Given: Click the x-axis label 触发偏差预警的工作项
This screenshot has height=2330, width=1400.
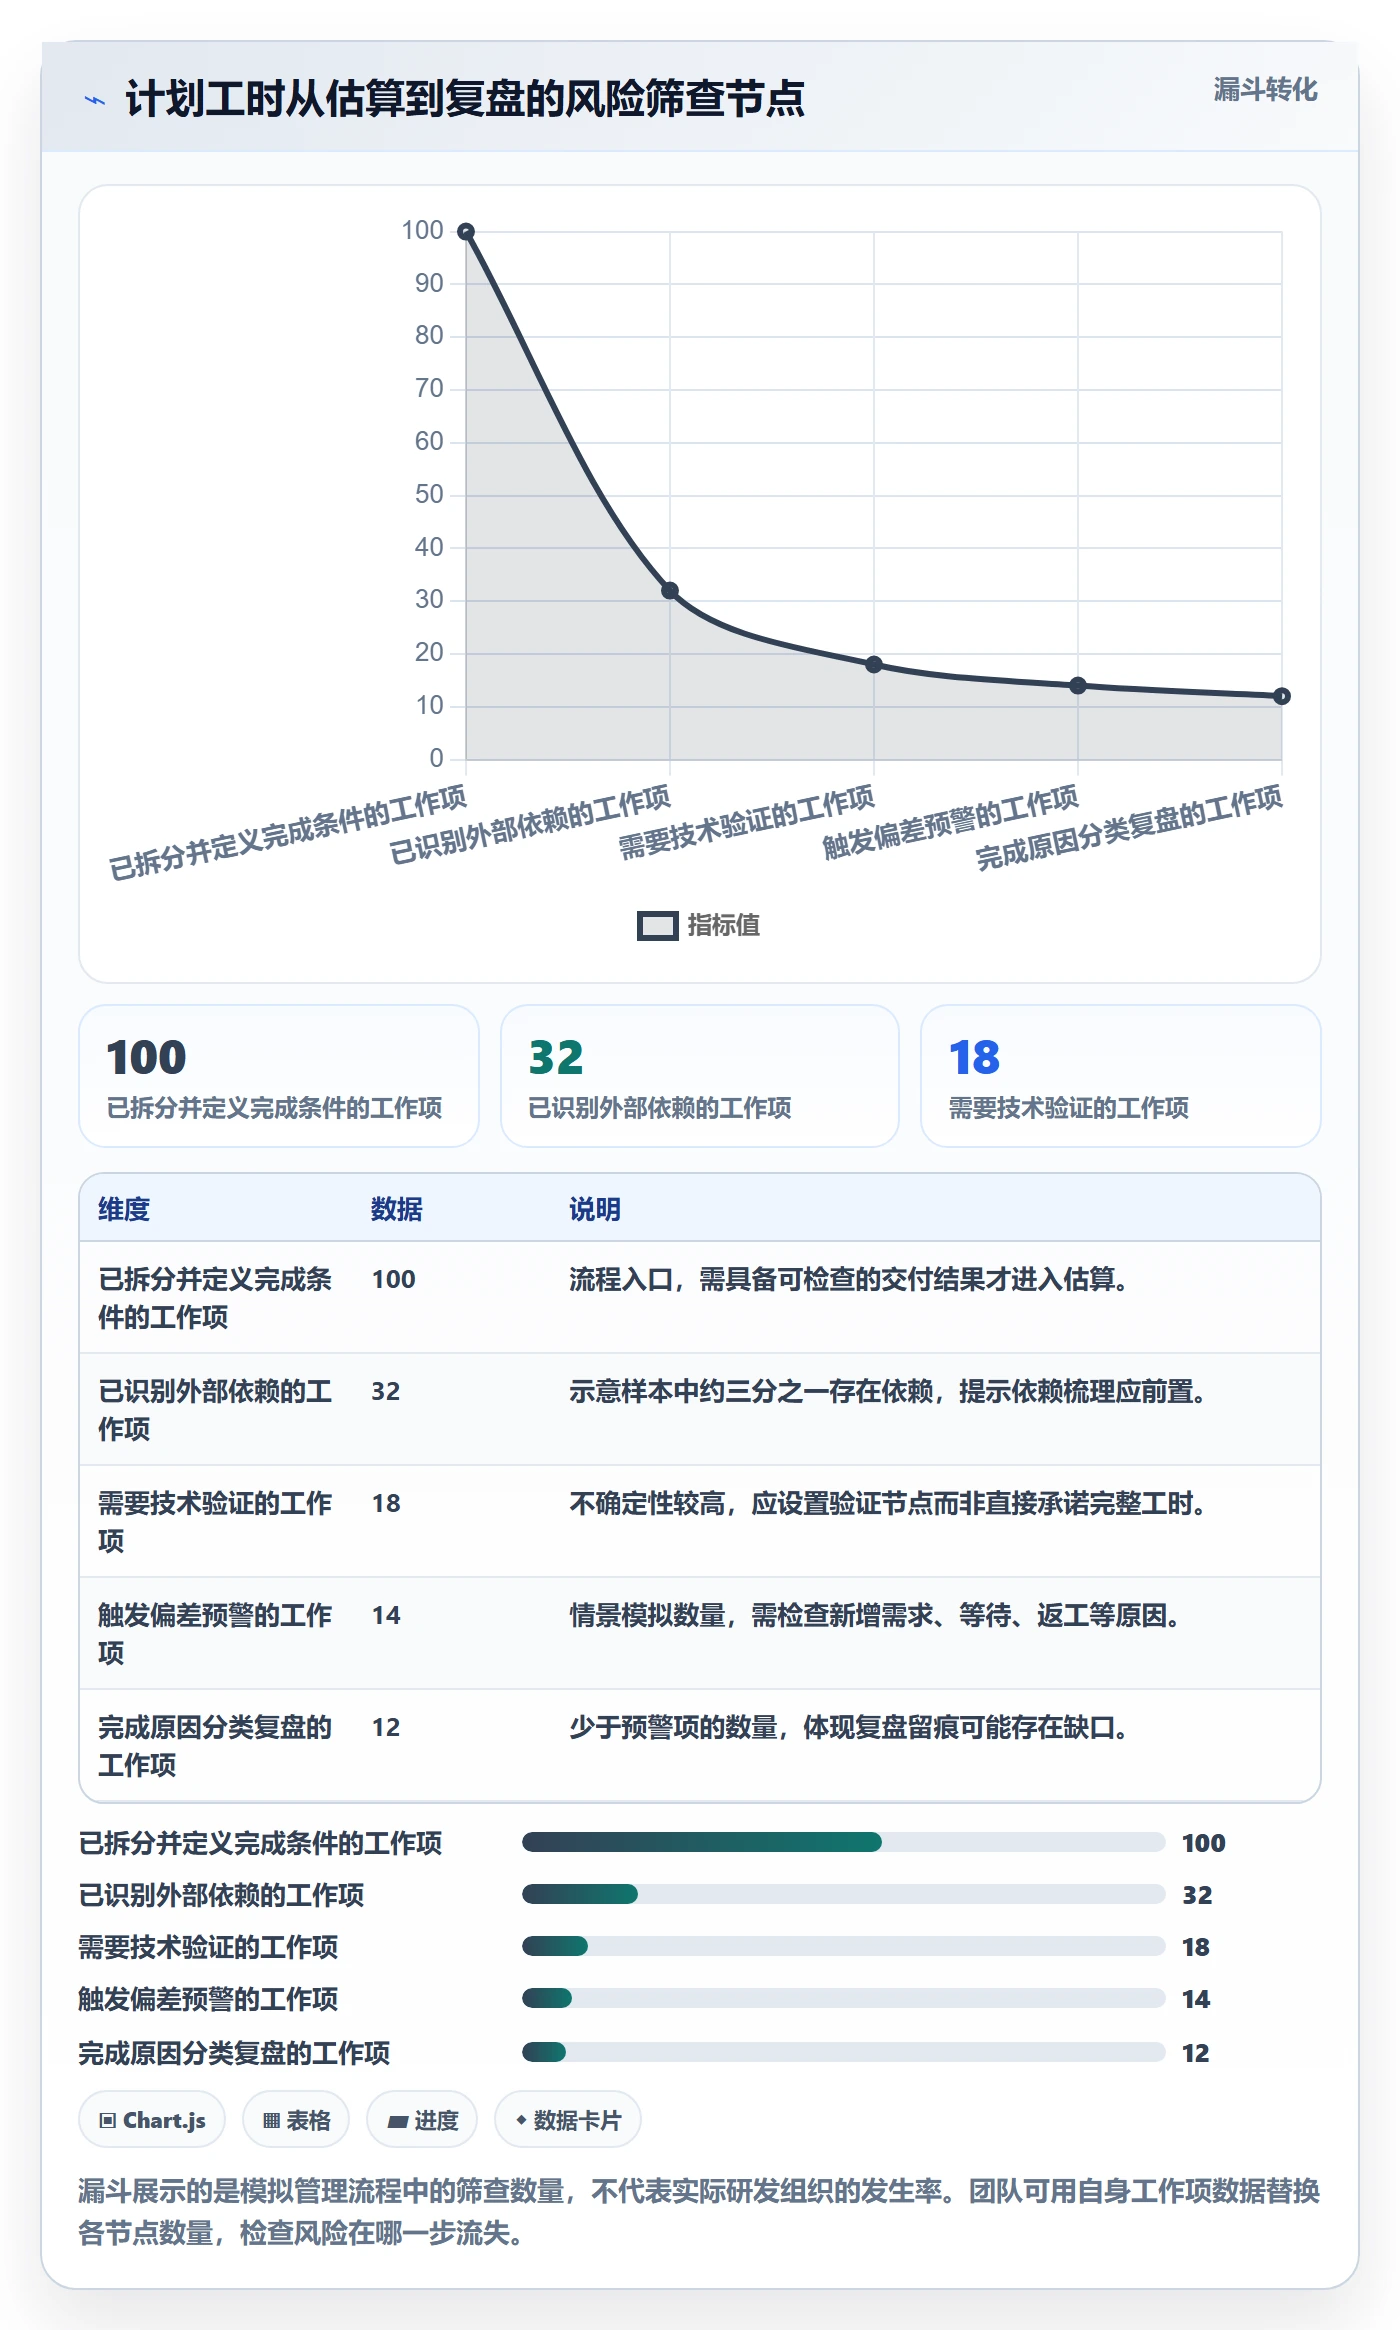Looking at the screenshot, I should pos(951,822).
